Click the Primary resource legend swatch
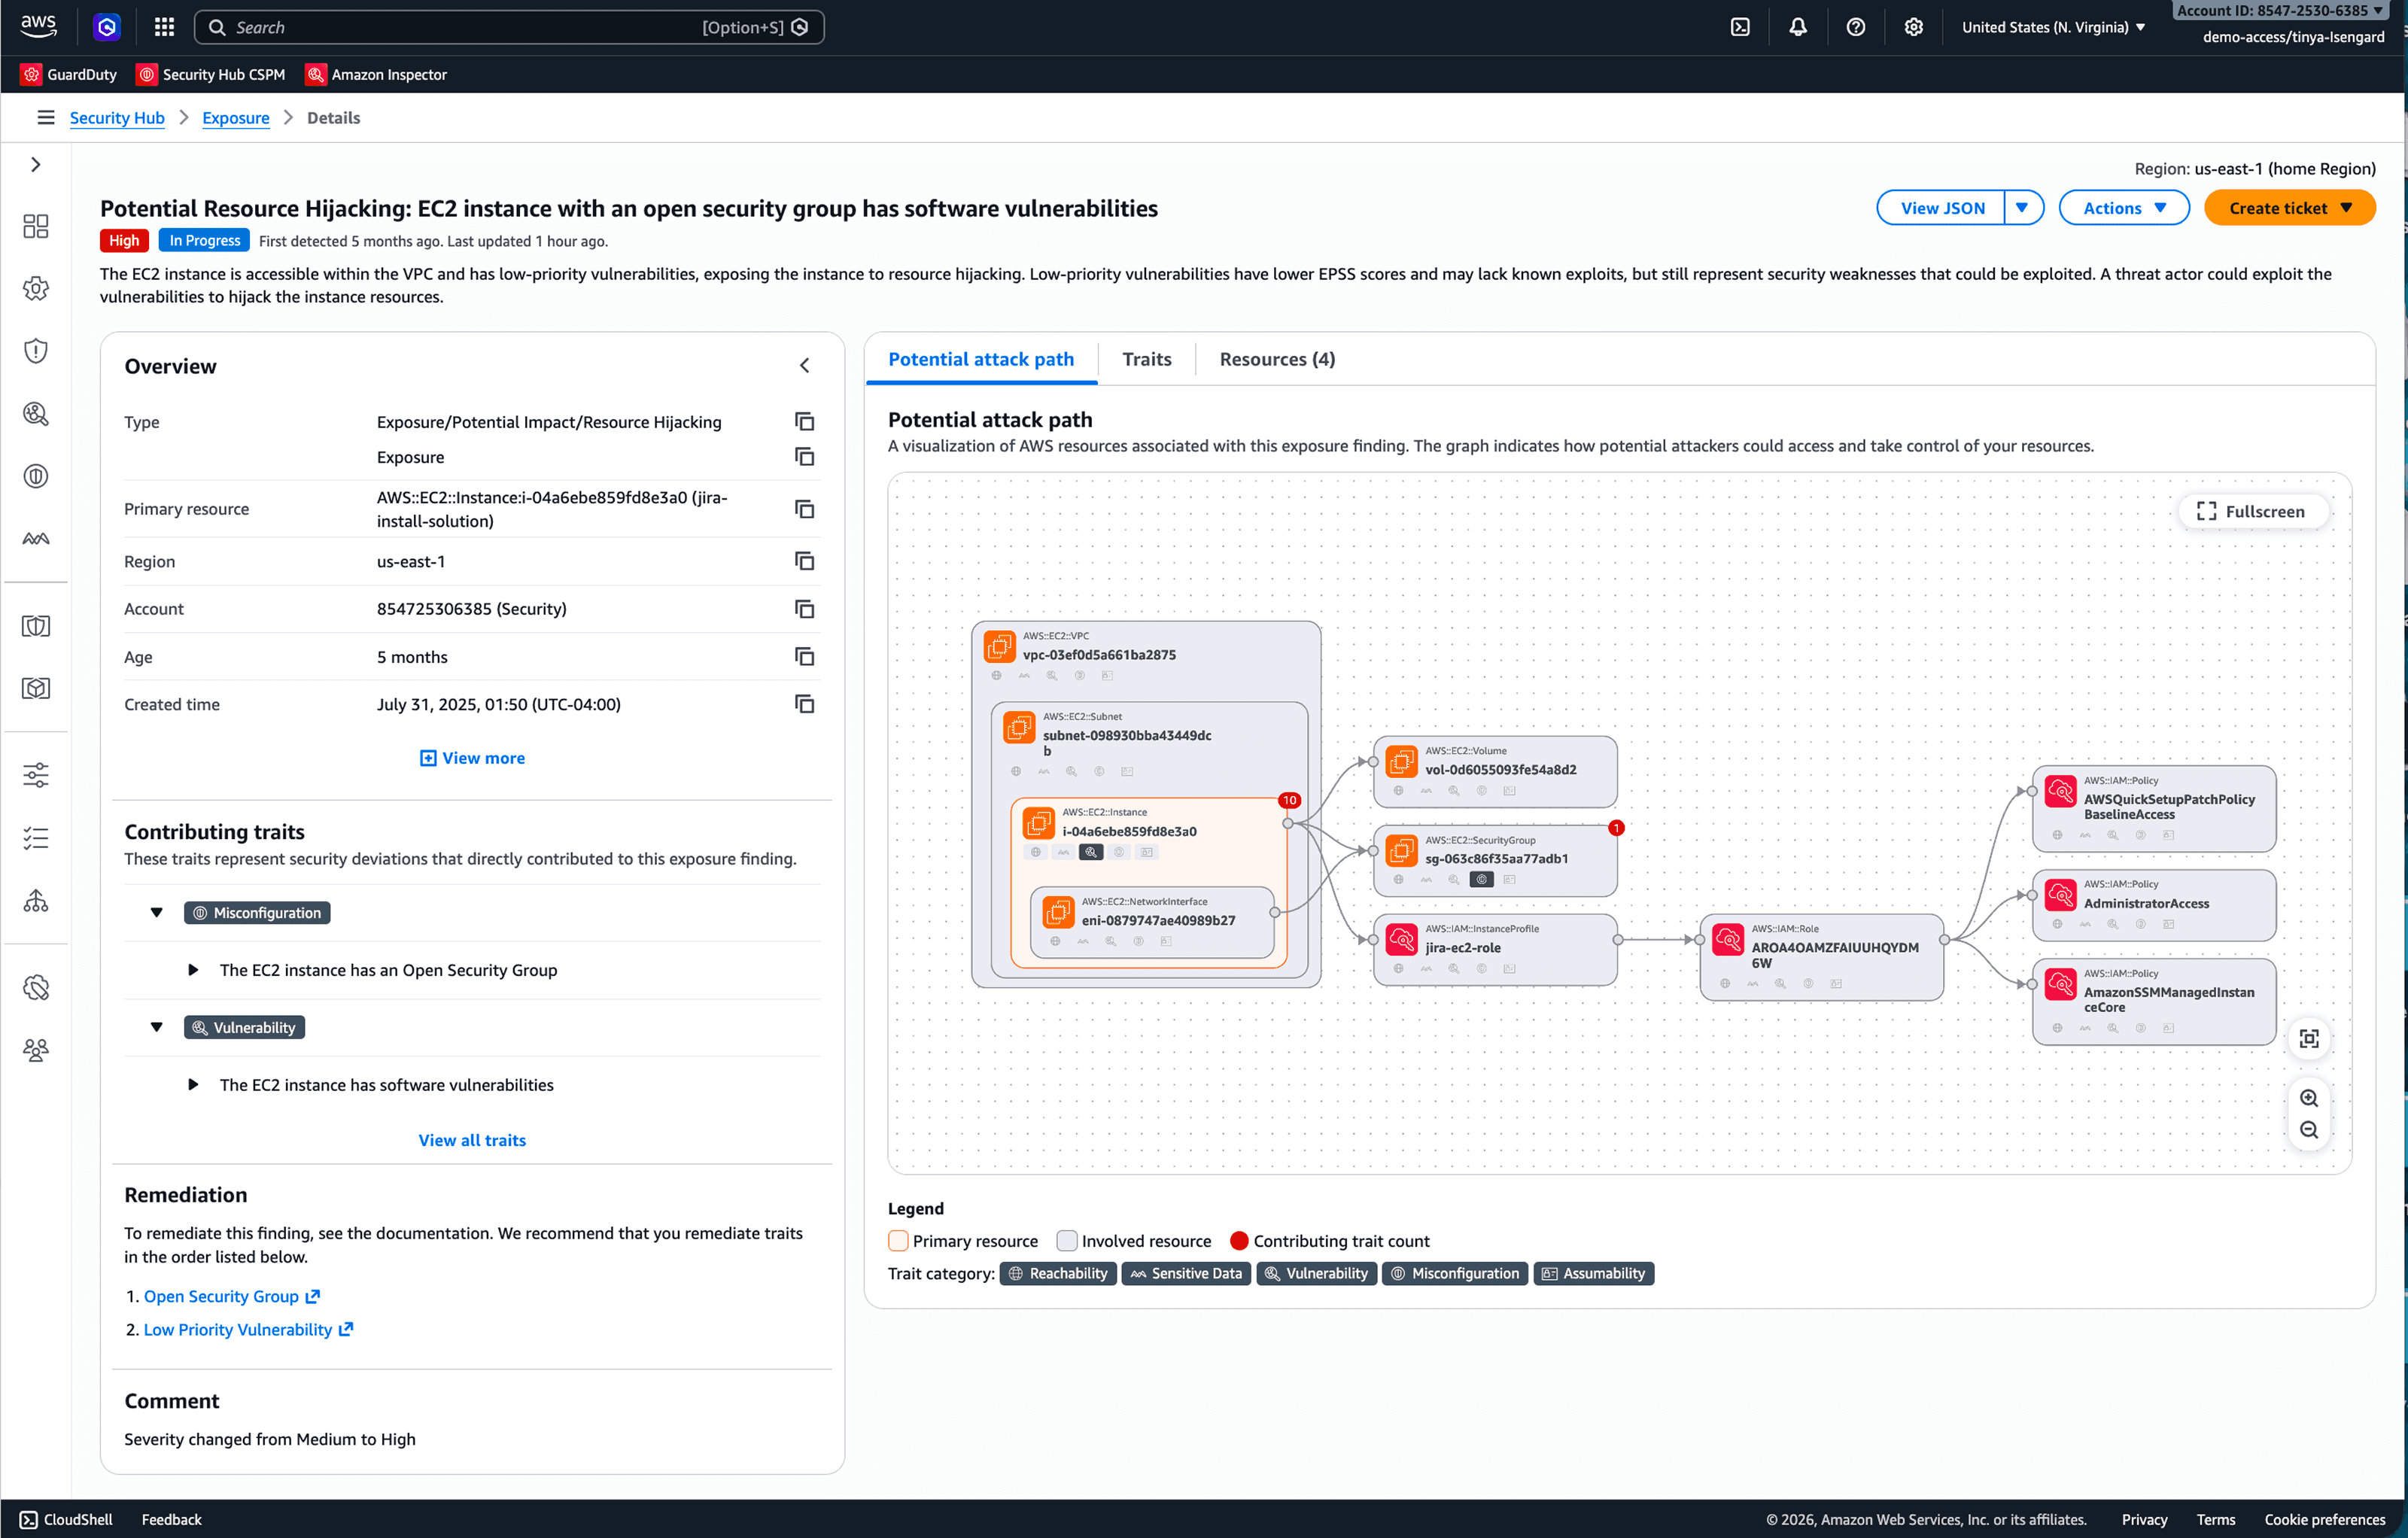Viewport: 2408px width, 1538px height. (x=898, y=1241)
